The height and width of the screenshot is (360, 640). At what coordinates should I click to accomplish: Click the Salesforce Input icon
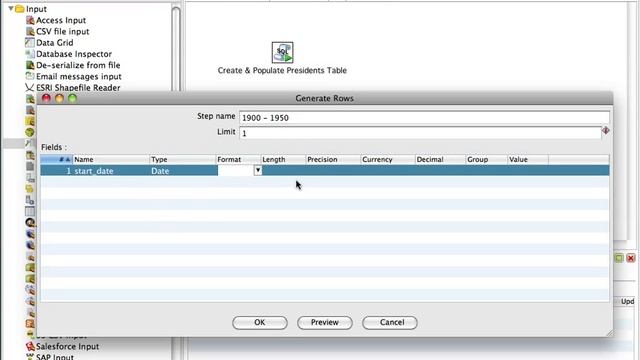point(30,346)
